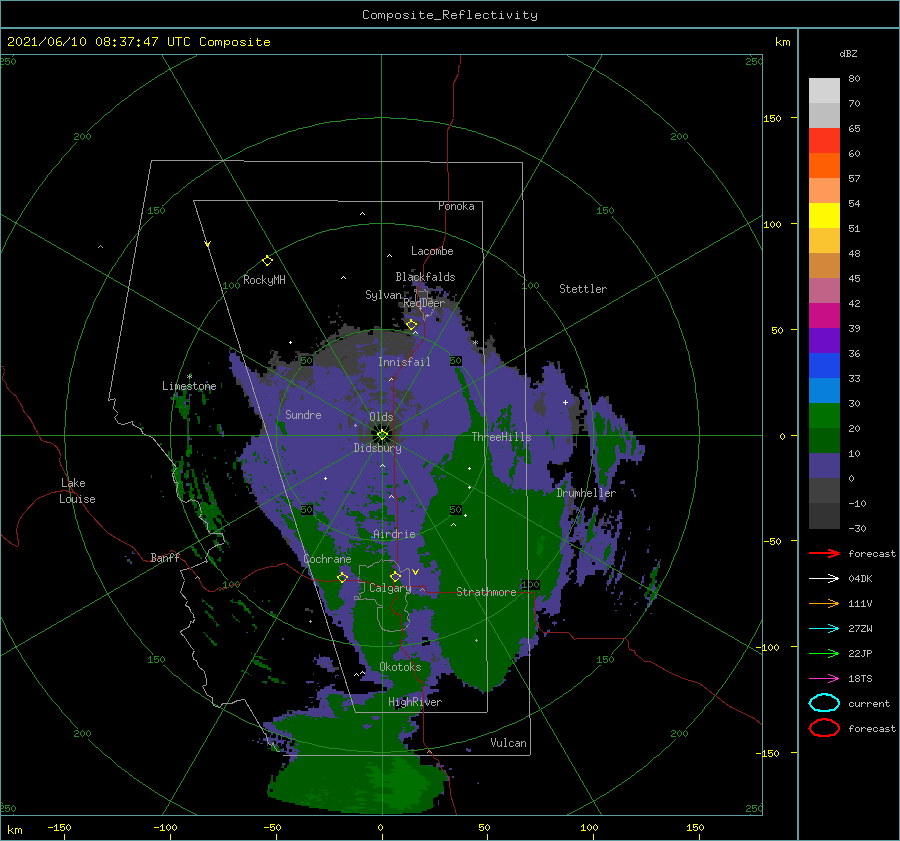The image size is (900, 841).
Task: Click the white 04DK arrow legend icon
Action: pyautogui.click(x=824, y=578)
